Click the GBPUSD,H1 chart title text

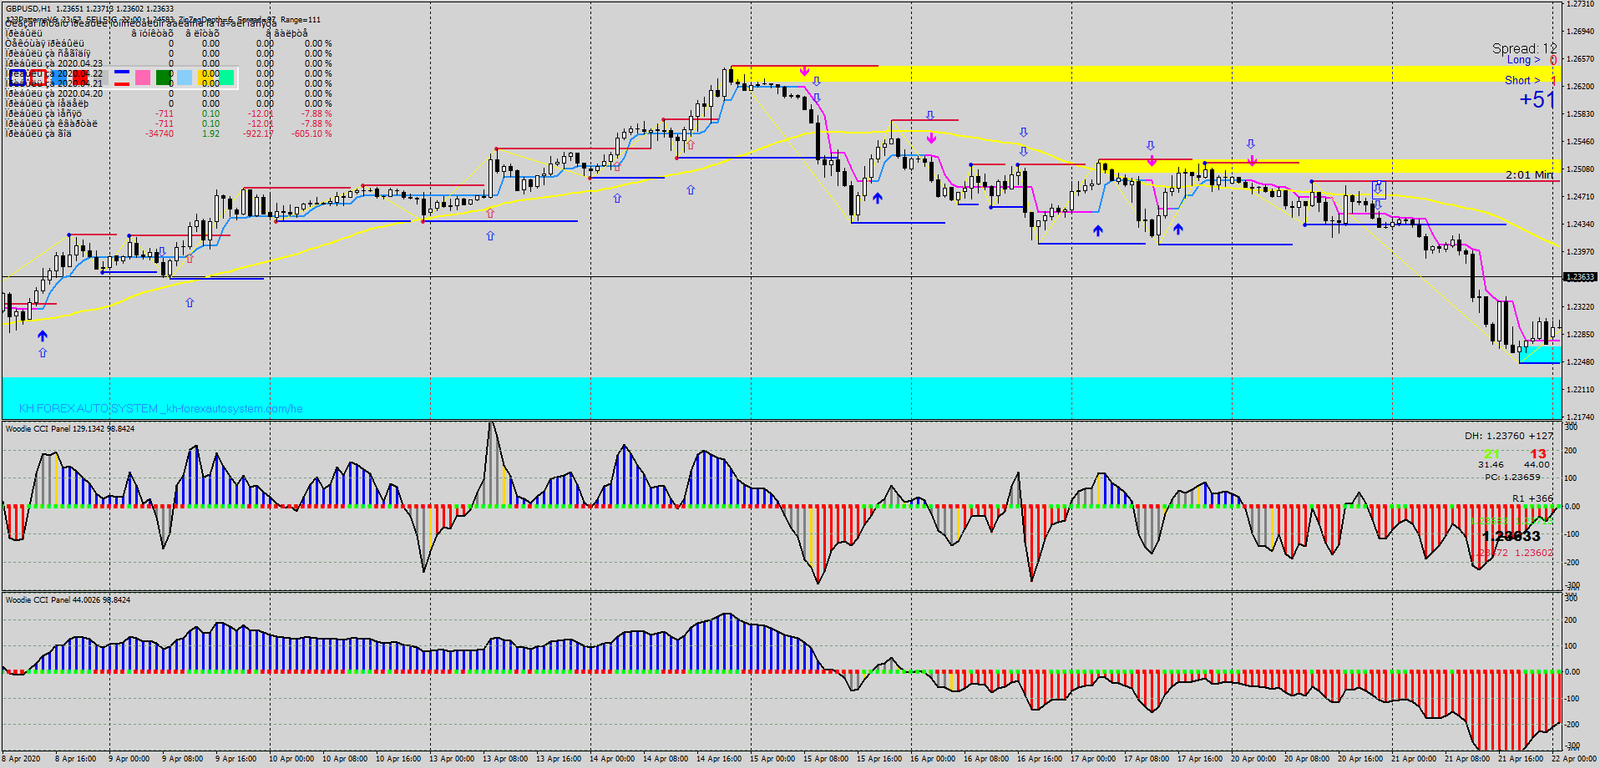click(x=28, y=9)
